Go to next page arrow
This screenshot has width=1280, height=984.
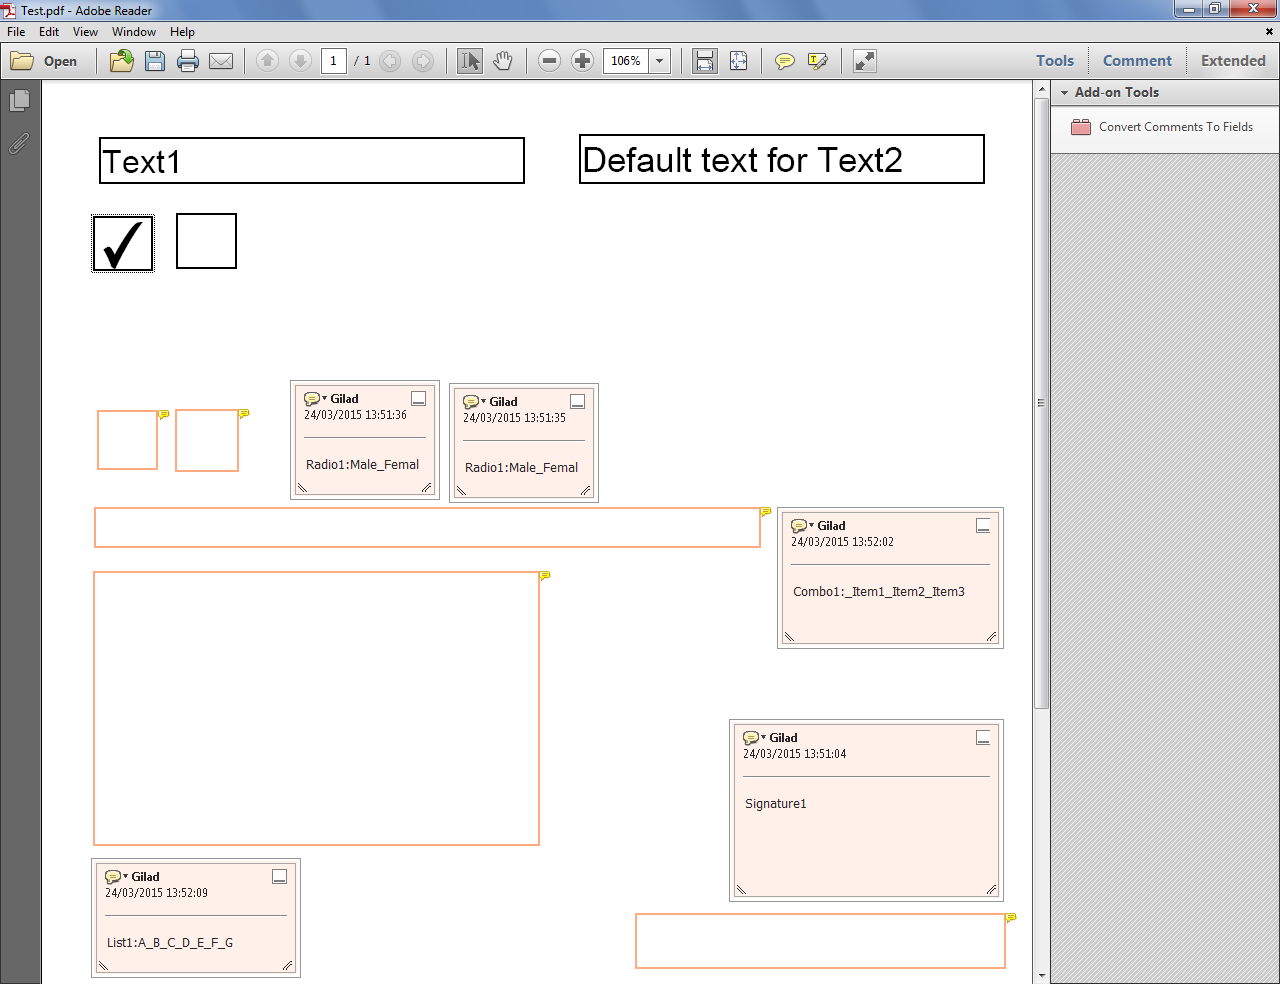point(300,61)
